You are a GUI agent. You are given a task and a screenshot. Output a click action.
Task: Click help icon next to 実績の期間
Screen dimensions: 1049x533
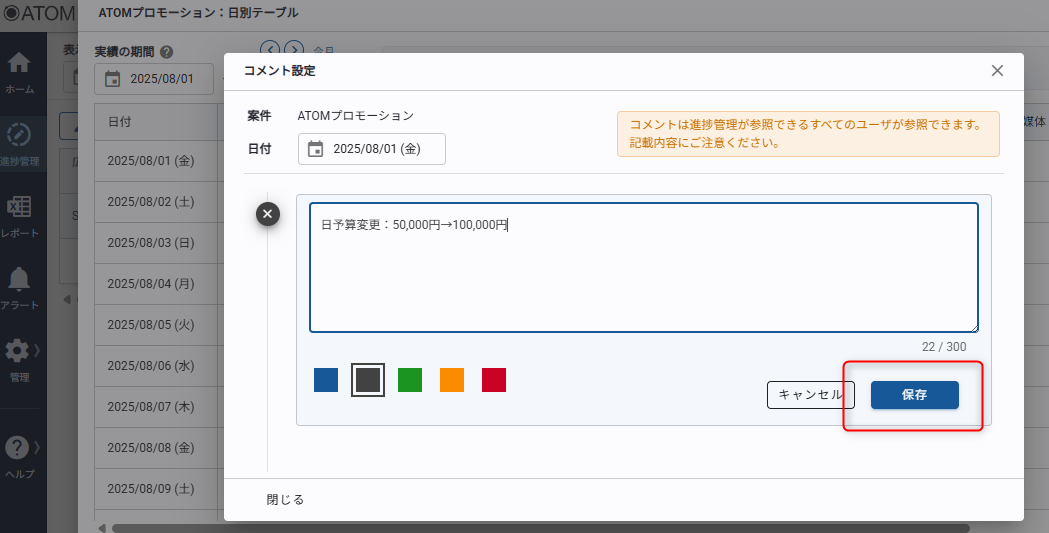pos(167,52)
